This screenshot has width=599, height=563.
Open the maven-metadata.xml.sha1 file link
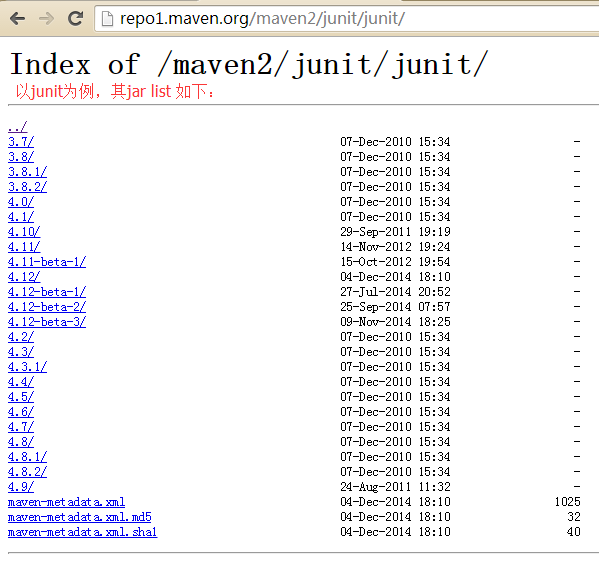click(x=82, y=531)
